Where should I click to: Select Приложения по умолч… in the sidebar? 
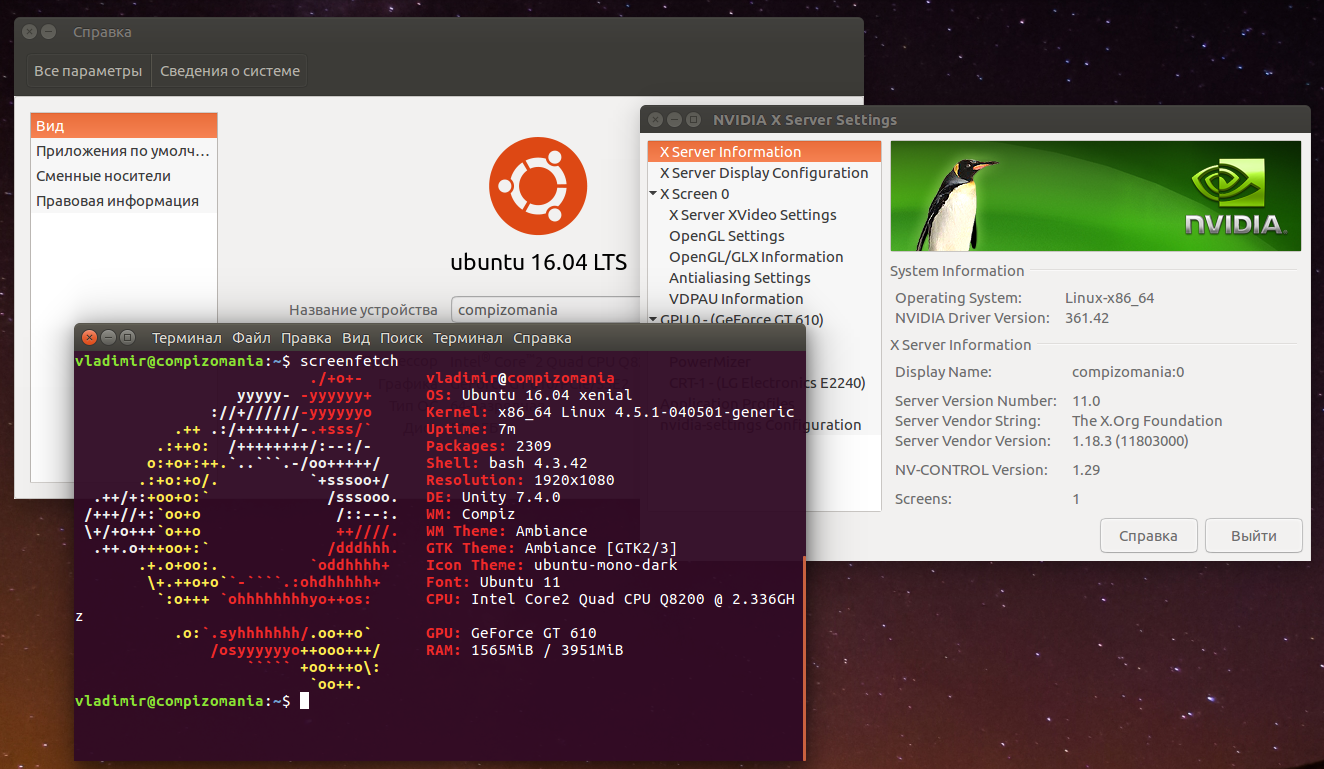[124, 151]
